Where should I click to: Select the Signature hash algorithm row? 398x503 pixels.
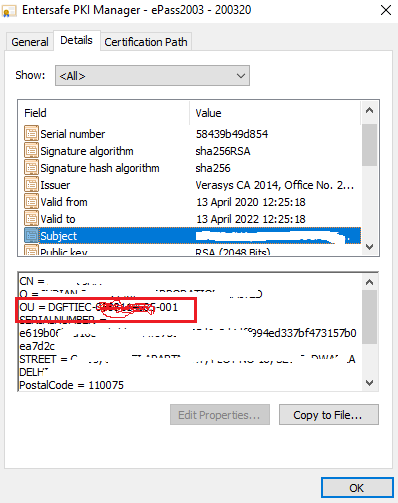click(192, 168)
